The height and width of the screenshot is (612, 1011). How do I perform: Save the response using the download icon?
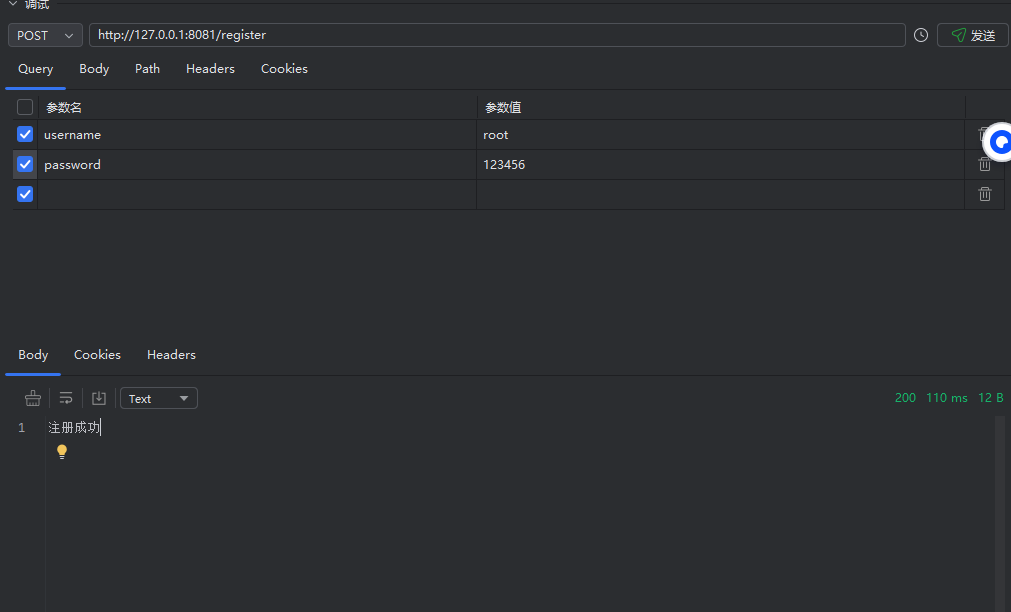tap(99, 398)
